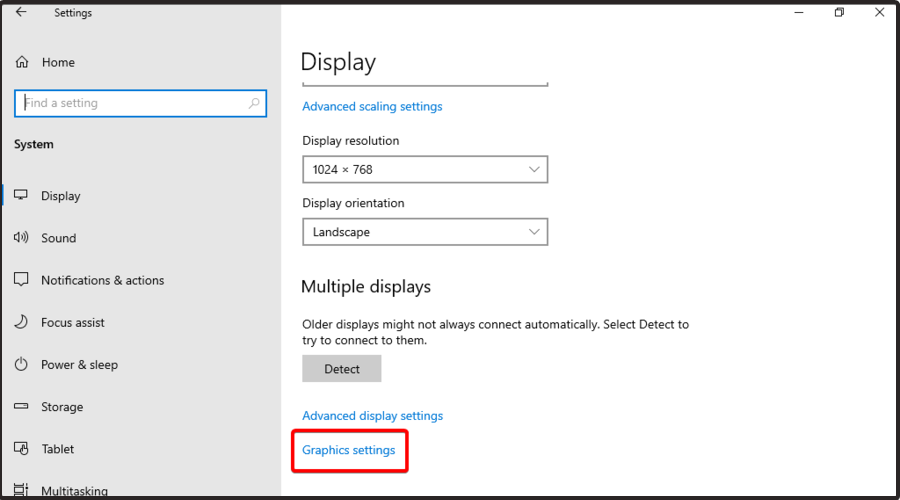Open Home via the house icon
The image size is (900, 500).
coord(22,62)
